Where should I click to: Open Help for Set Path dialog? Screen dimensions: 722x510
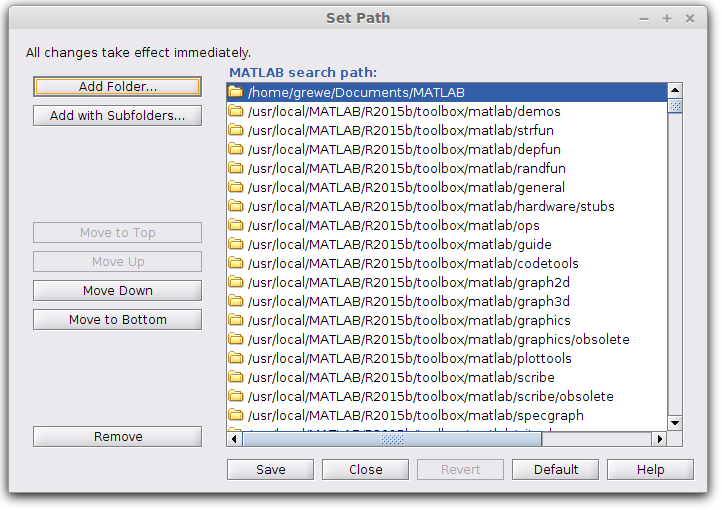[650, 469]
